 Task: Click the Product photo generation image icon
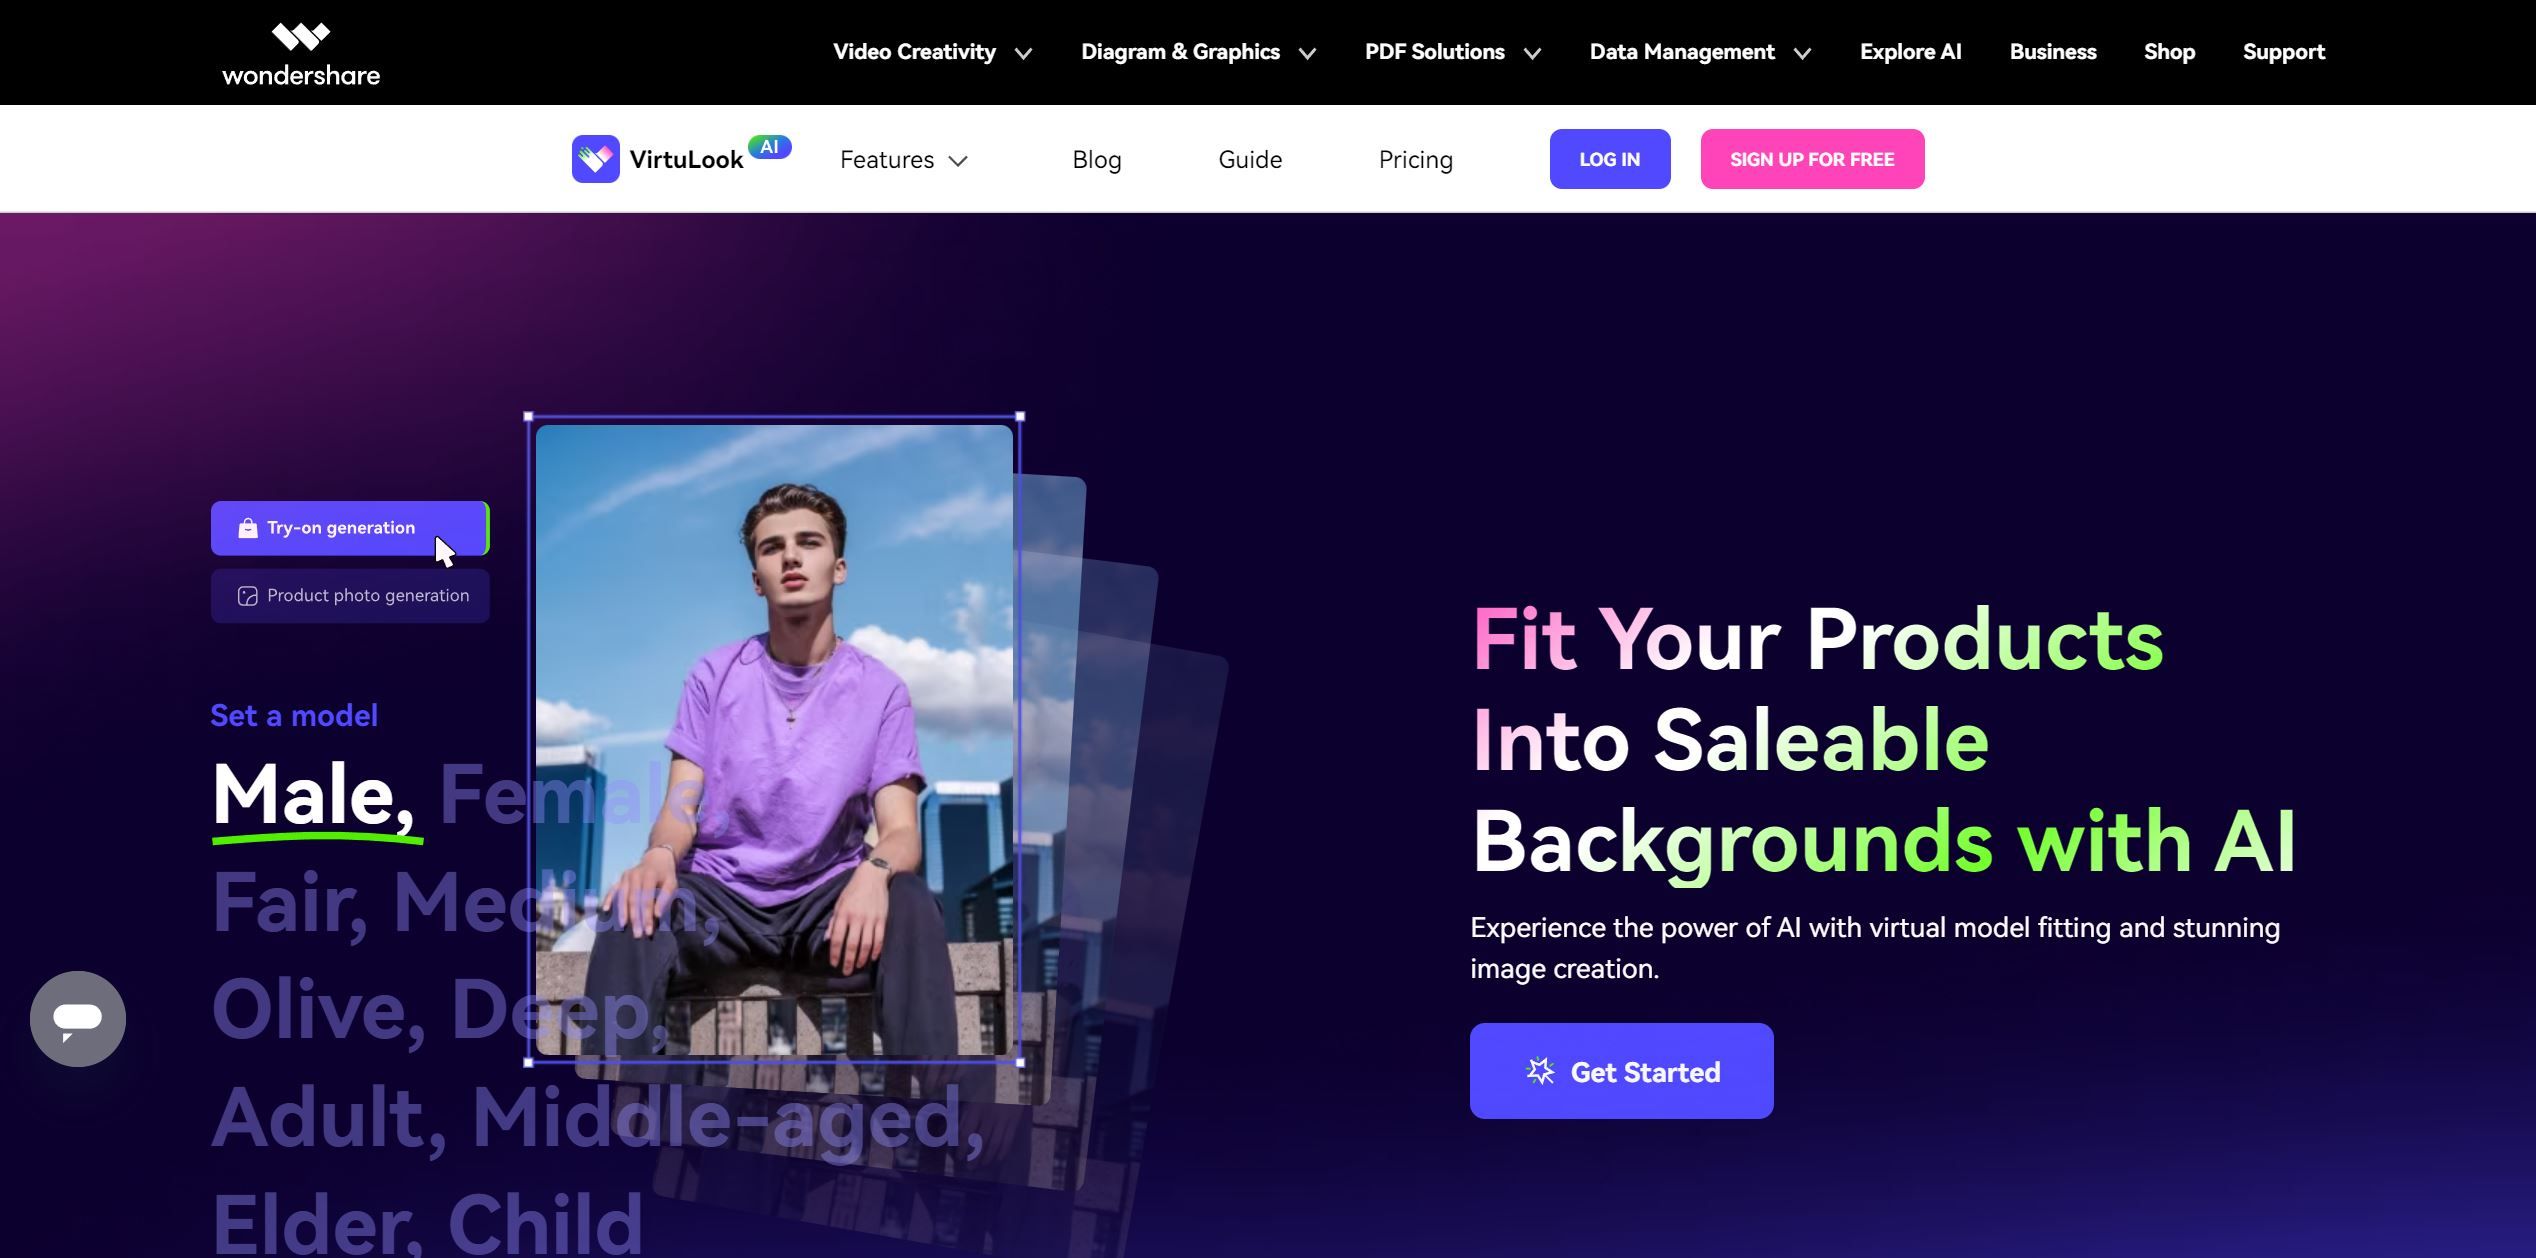(x=246, y=595)
